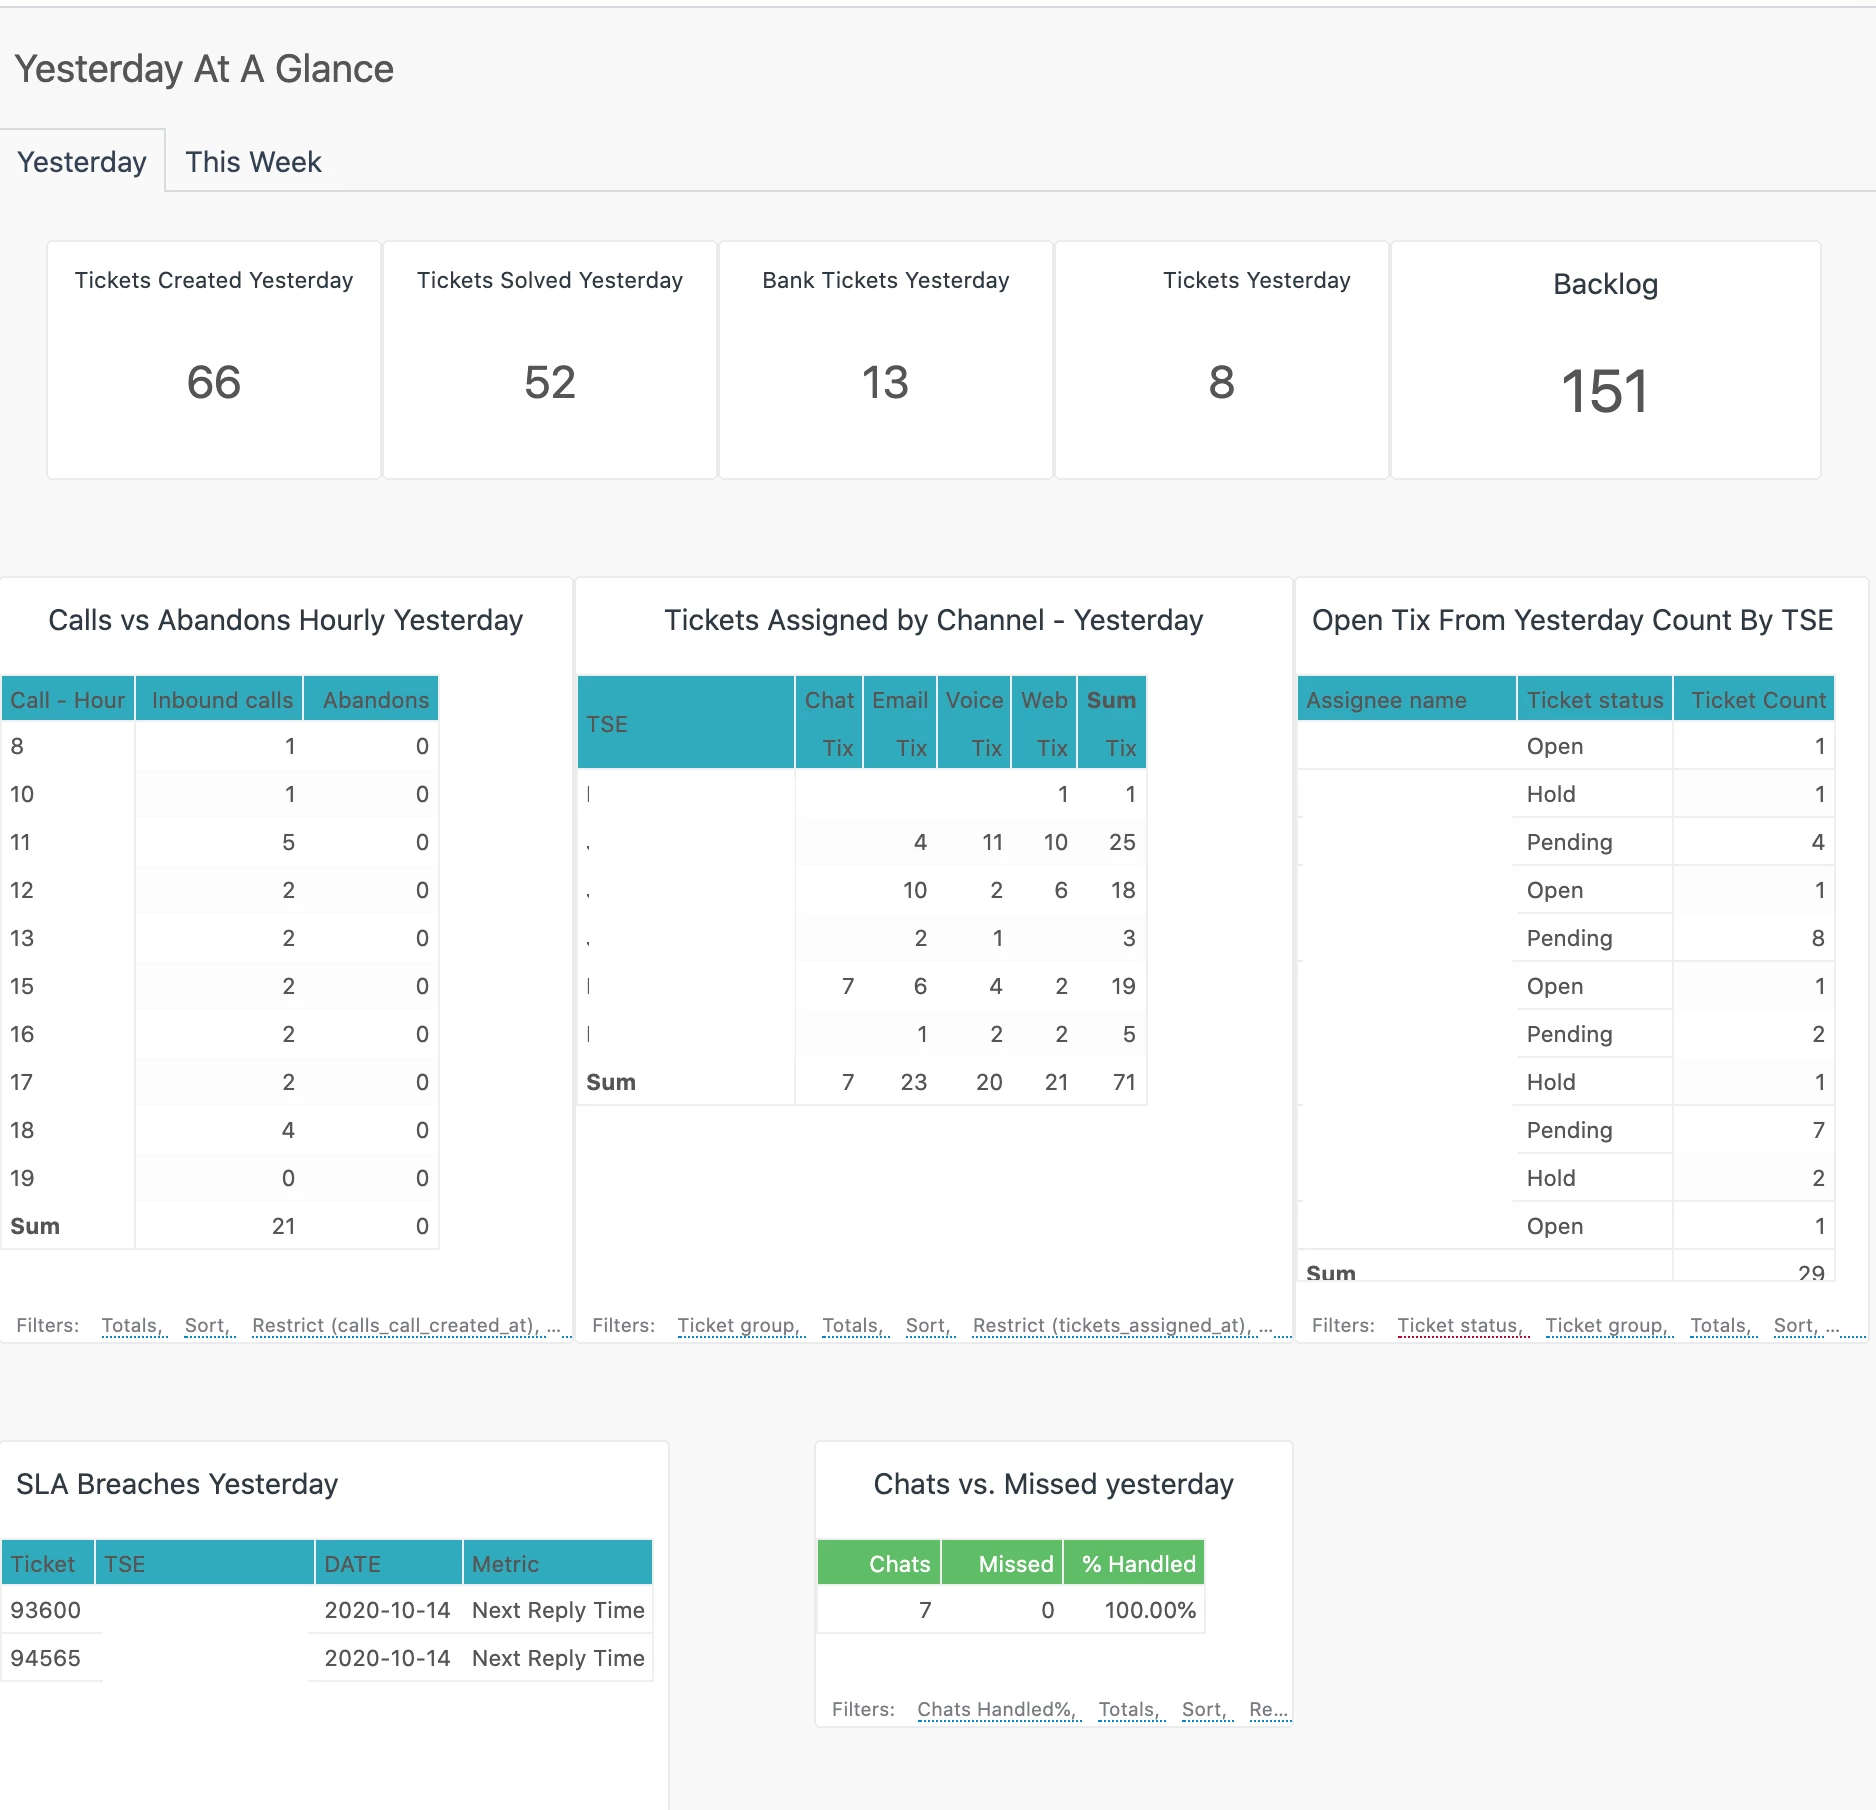Sort by Ticket Count column header
1876x1810 pixels.
click(1755, 700)
